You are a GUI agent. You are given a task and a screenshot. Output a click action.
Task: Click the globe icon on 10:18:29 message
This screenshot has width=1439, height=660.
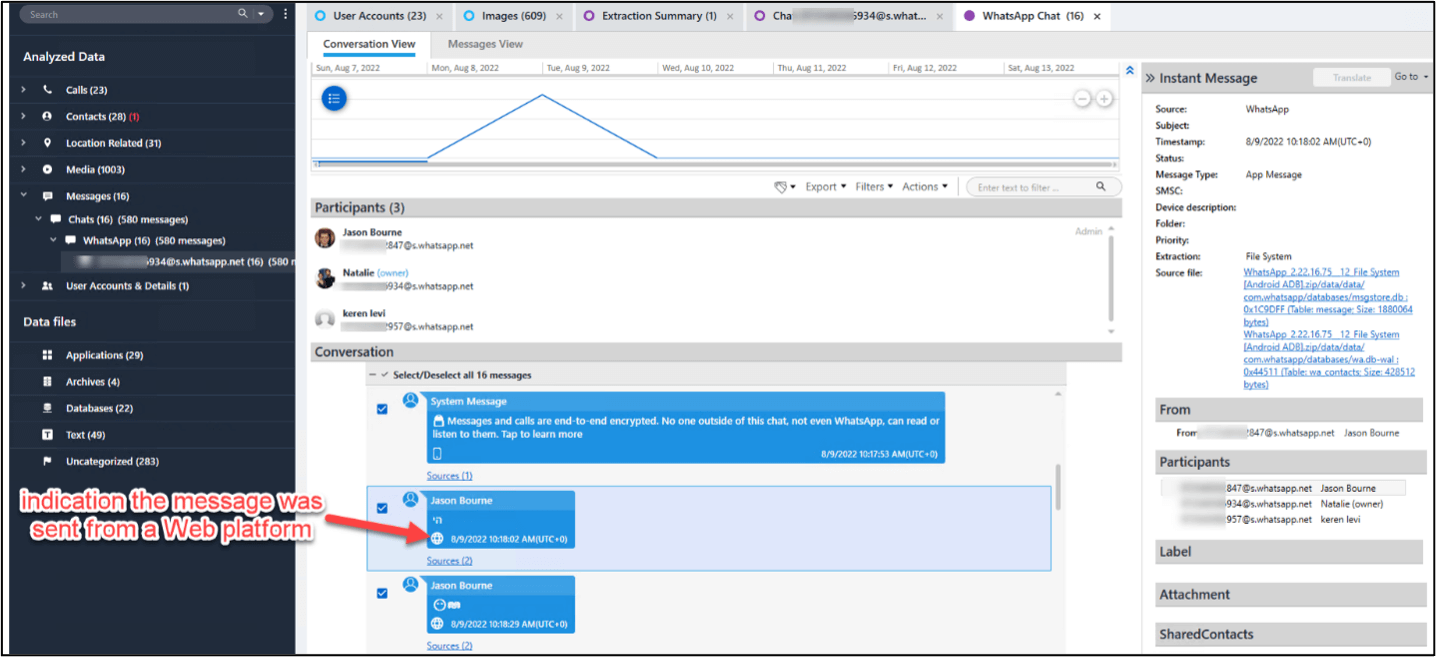437,624
